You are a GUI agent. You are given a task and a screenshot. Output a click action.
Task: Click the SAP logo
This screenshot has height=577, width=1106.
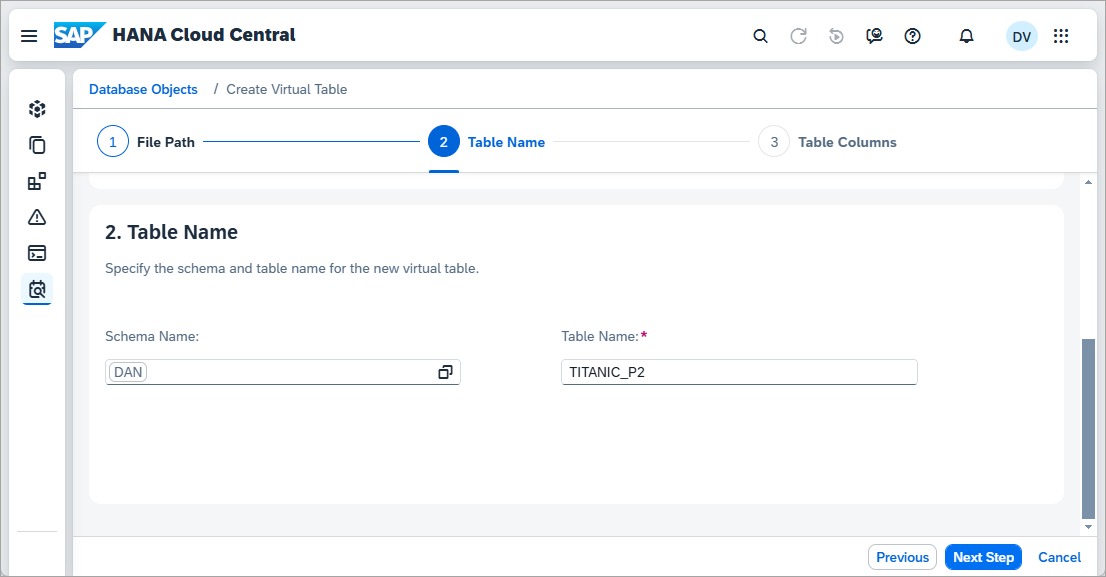(x=80, y=35)
